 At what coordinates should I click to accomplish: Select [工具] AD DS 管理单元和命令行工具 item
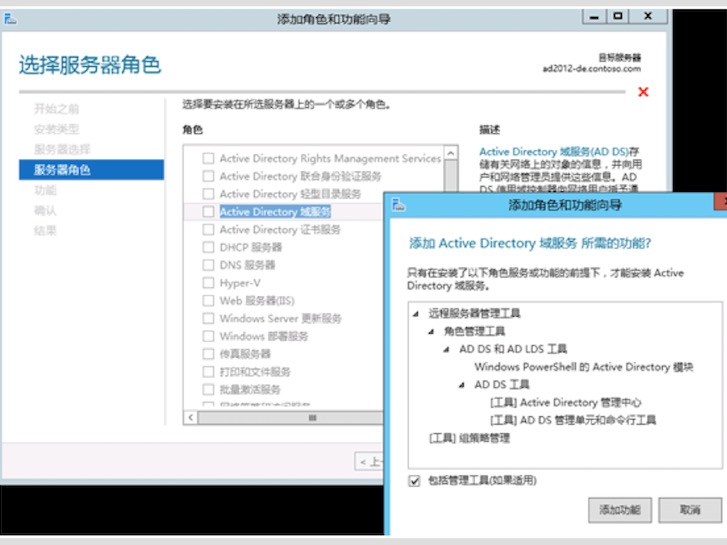pyautogui.click(x=573, y=420)
